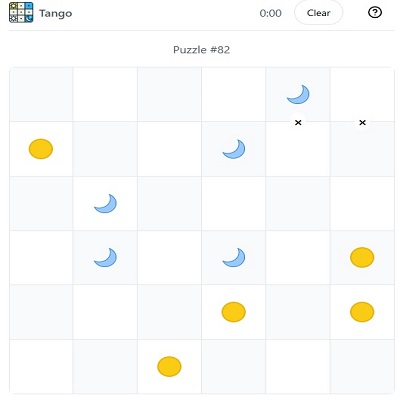This screenshot has height=400, width=400.
Task: Click the x constraint marker below the moon
Action: (298, 122)
